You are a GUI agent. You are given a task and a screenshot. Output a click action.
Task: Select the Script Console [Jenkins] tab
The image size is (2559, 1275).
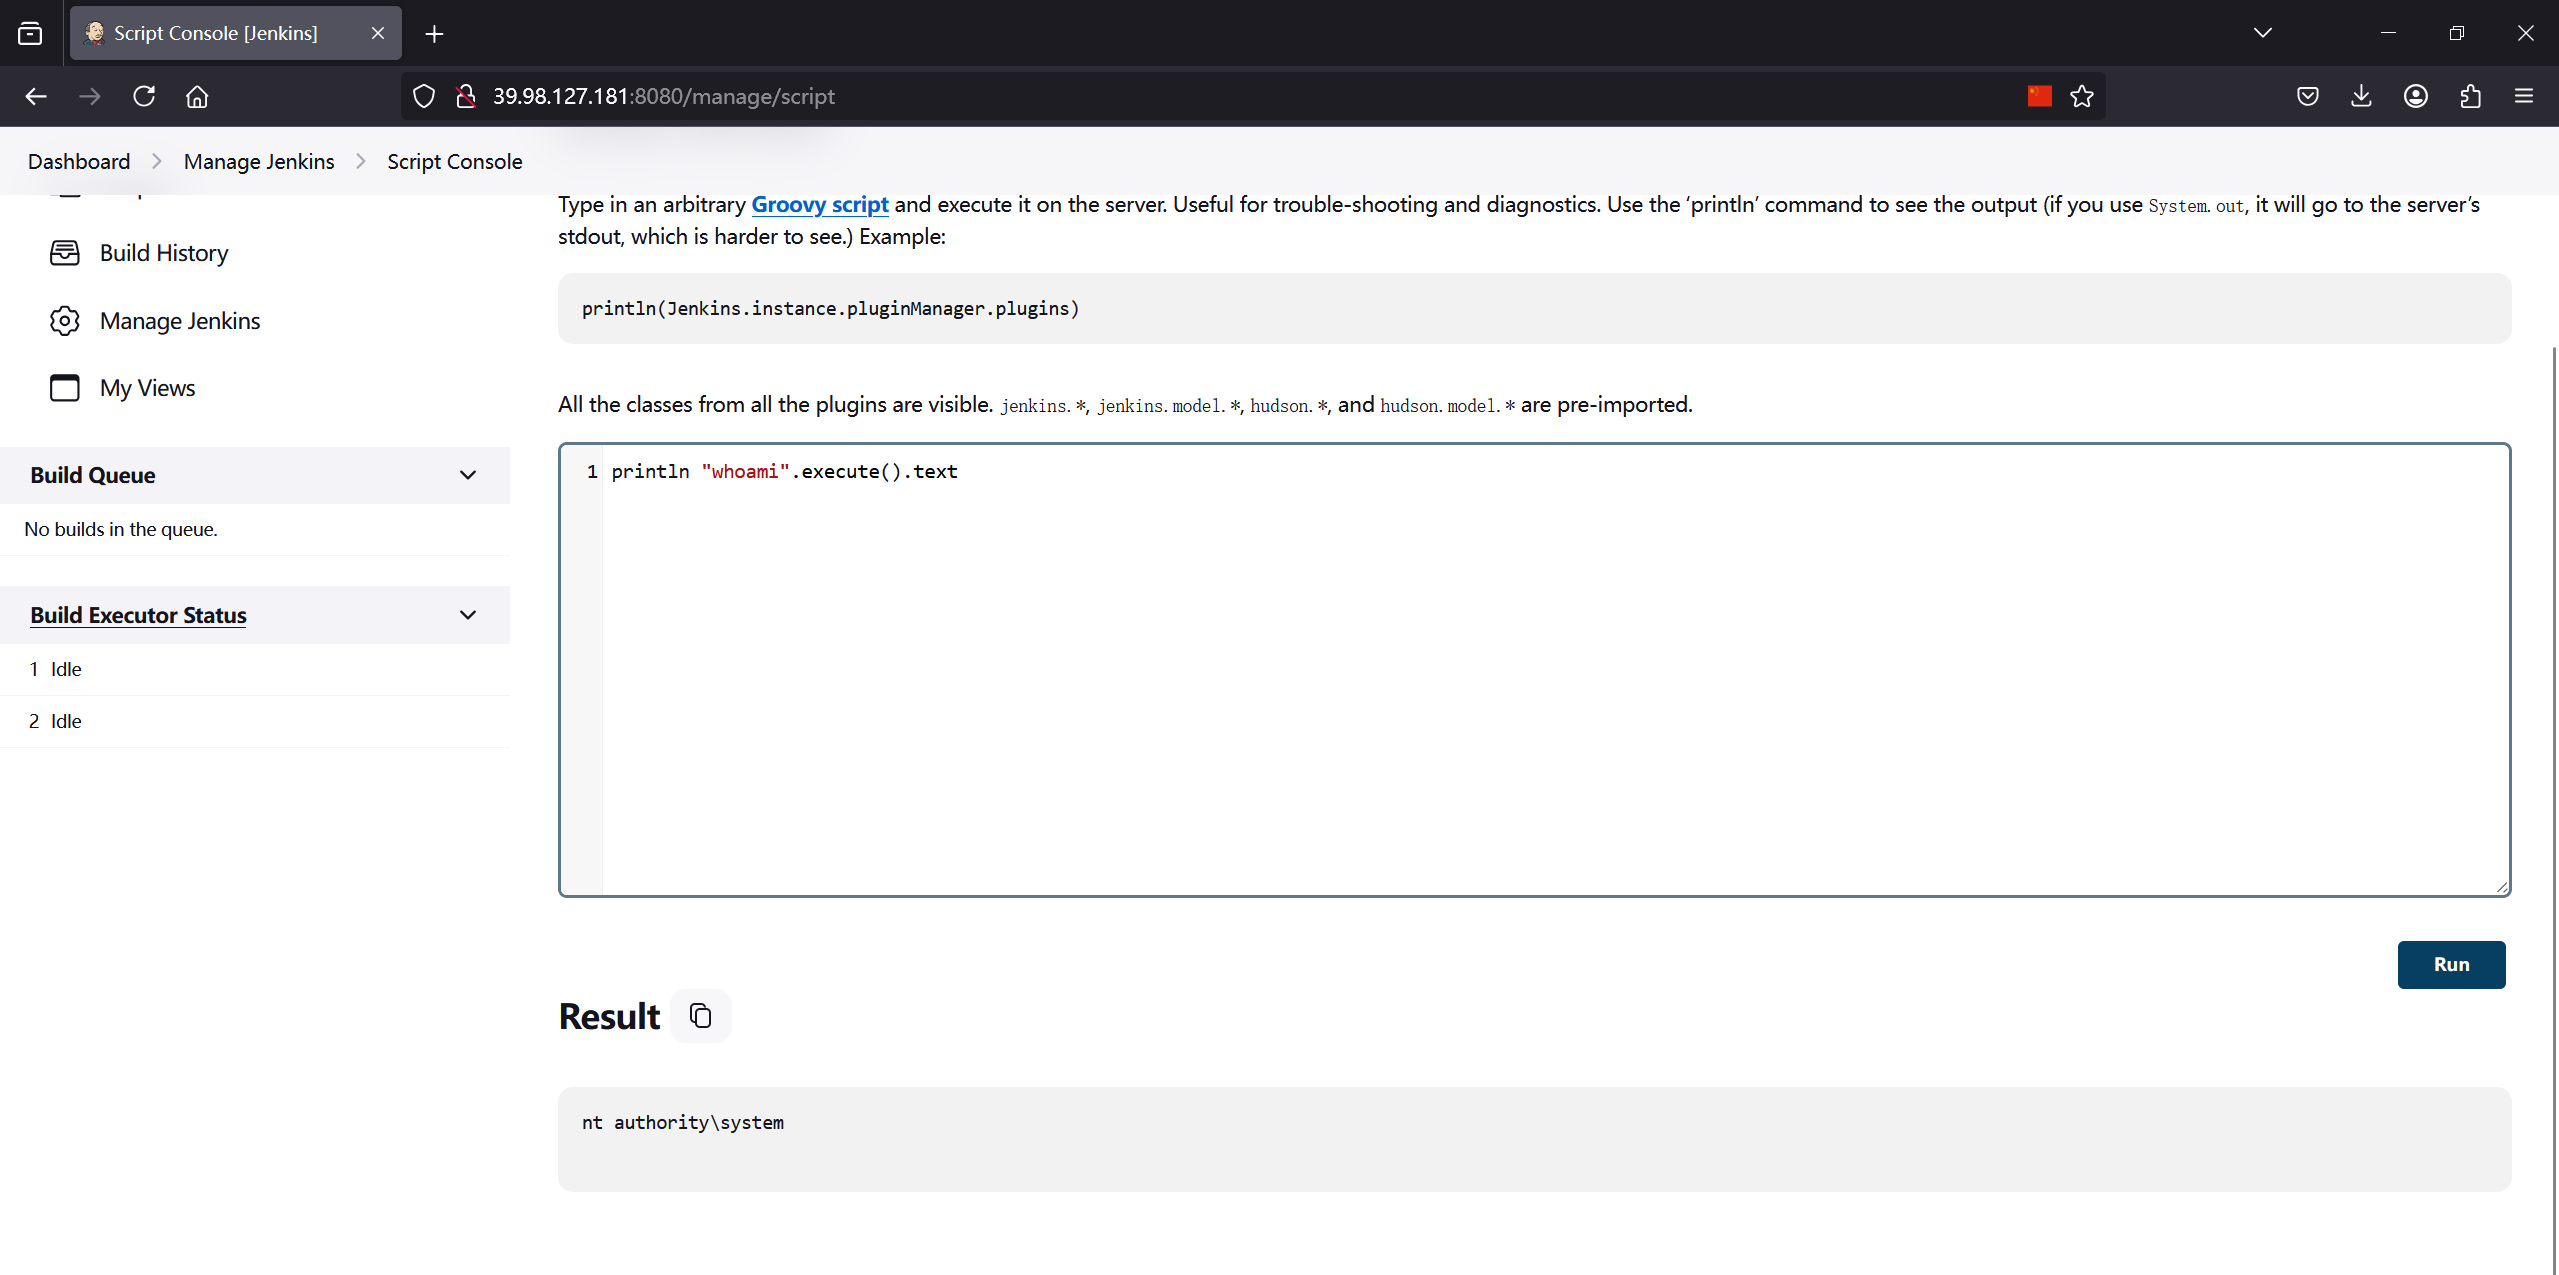pyautogui.click(x=236, y=33)
